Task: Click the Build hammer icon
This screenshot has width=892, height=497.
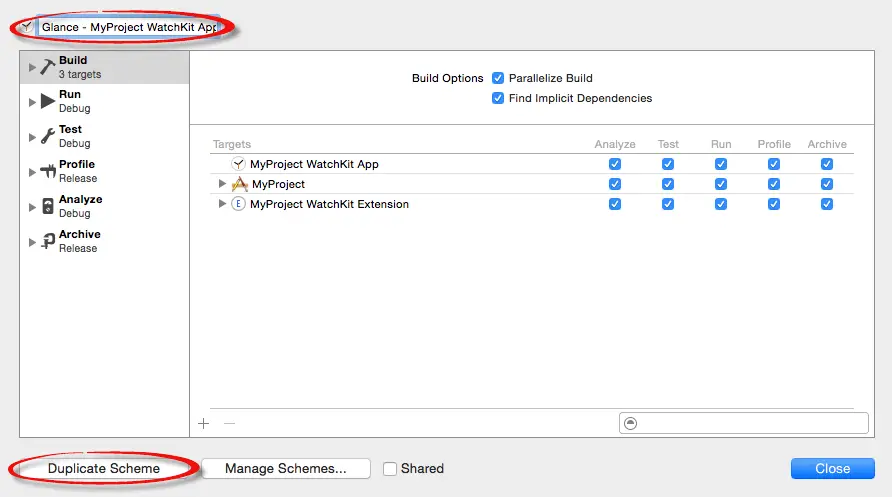Action: coord(47,67)
